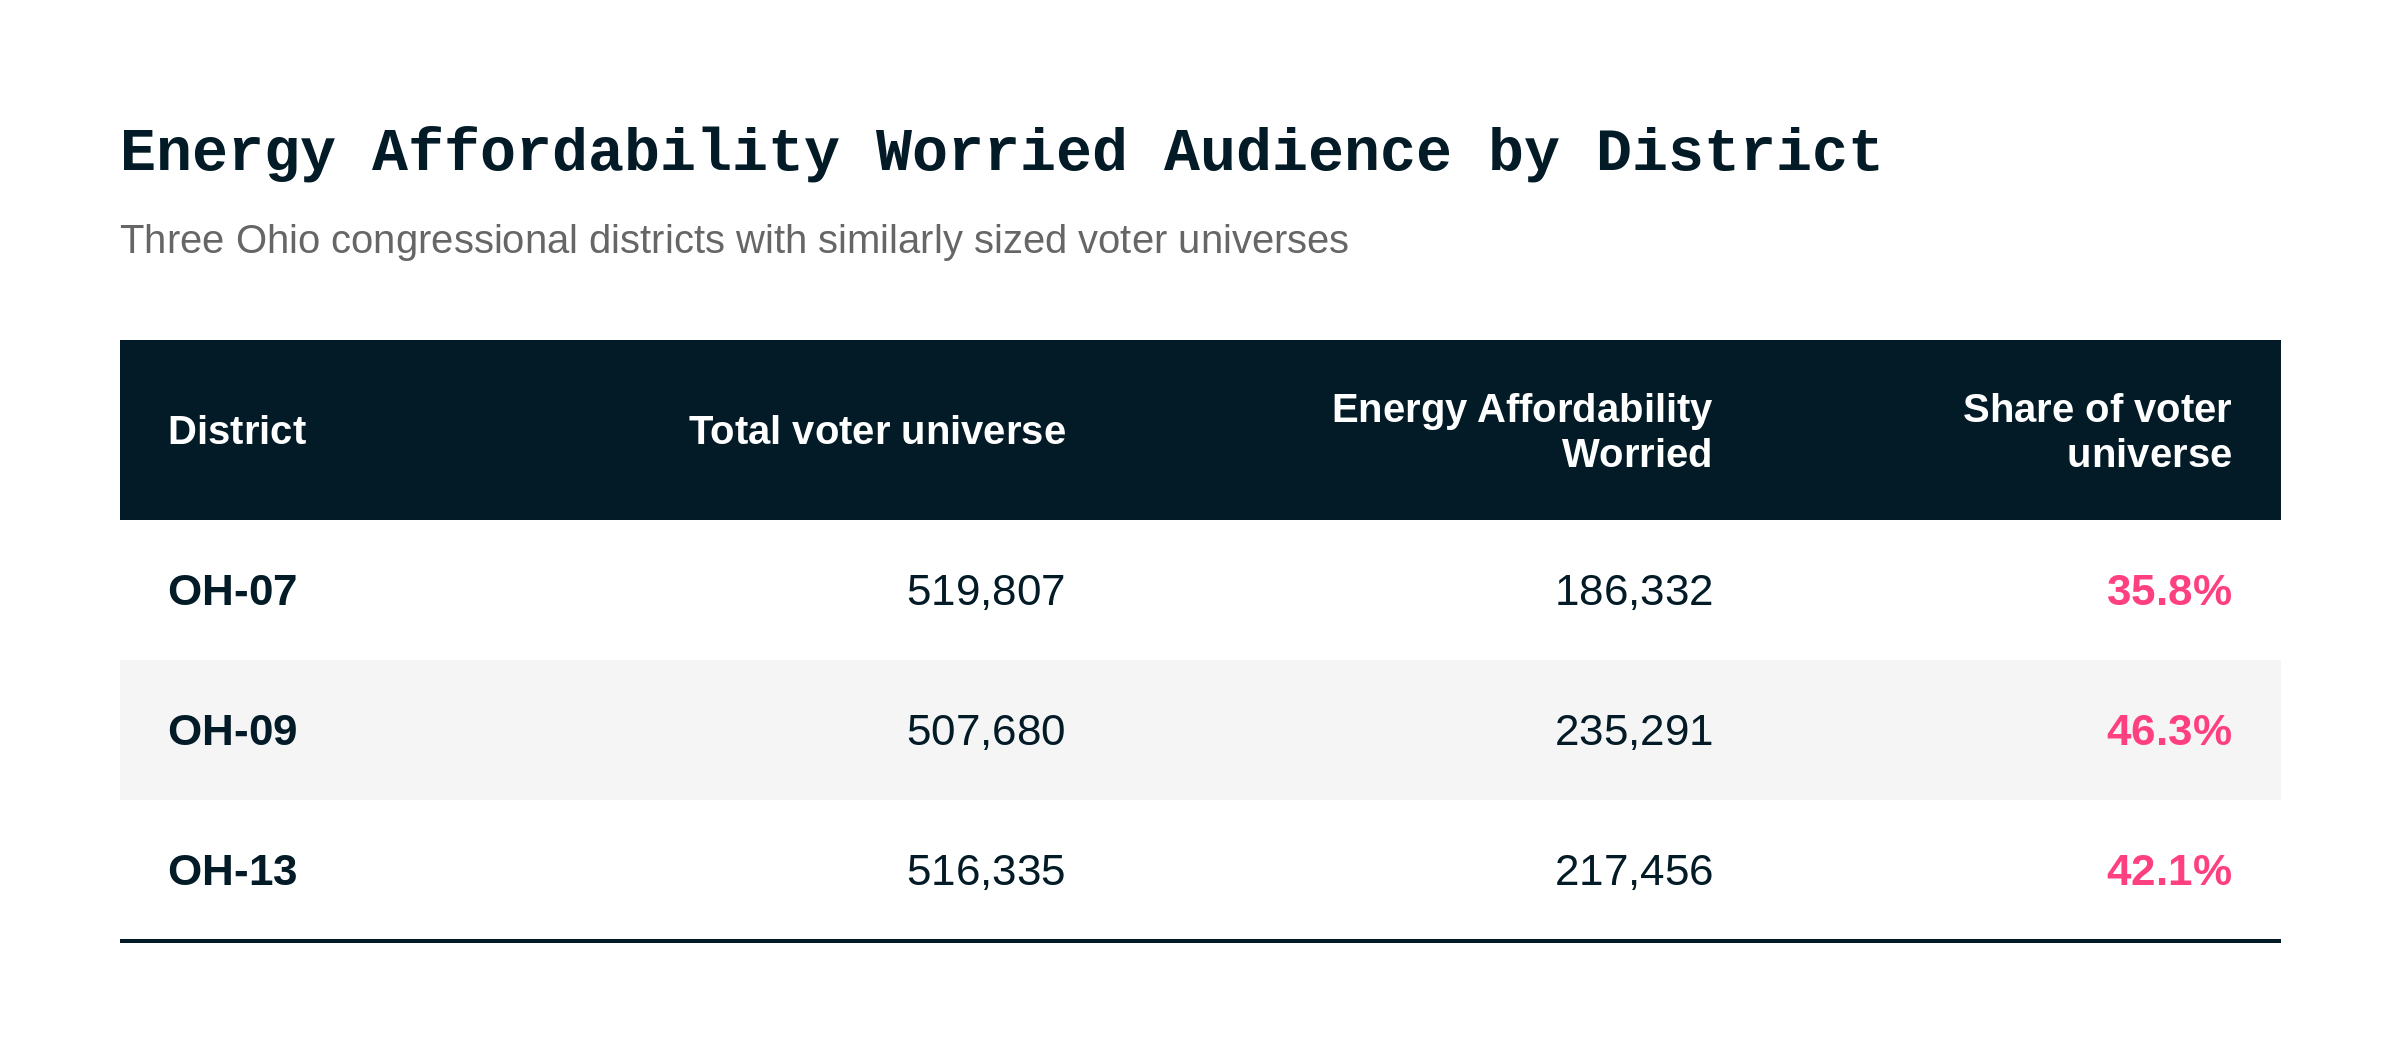Click the pink 46.3% share value

(x=2169, y=731)
